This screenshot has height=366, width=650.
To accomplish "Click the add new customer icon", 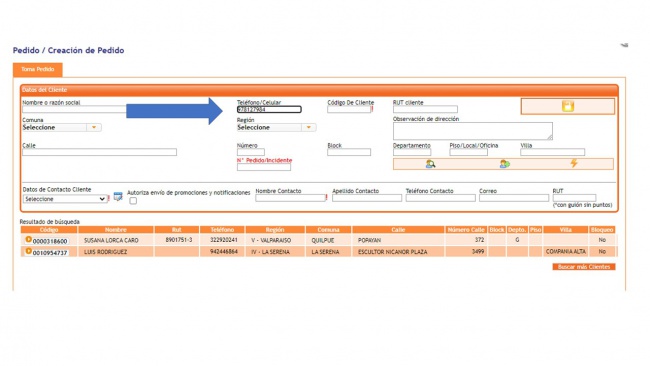I will coord(504,164).
